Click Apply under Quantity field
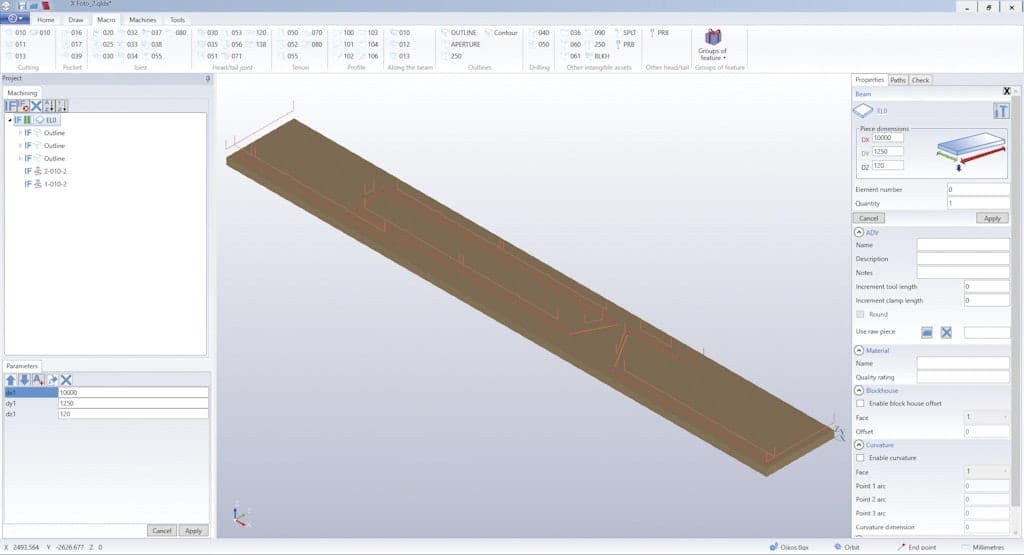The width and height of the screenshot is (1024, 555). click(x=992, y=217)
